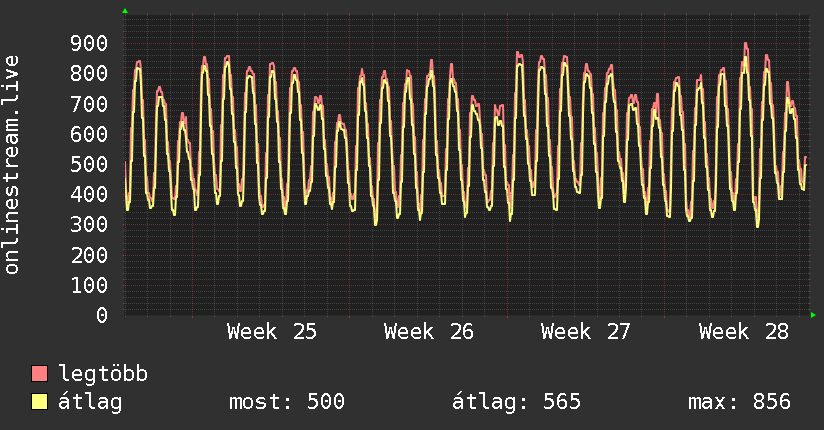
Task: Click the 900 y-axis tick label
Action: point(89,44)
